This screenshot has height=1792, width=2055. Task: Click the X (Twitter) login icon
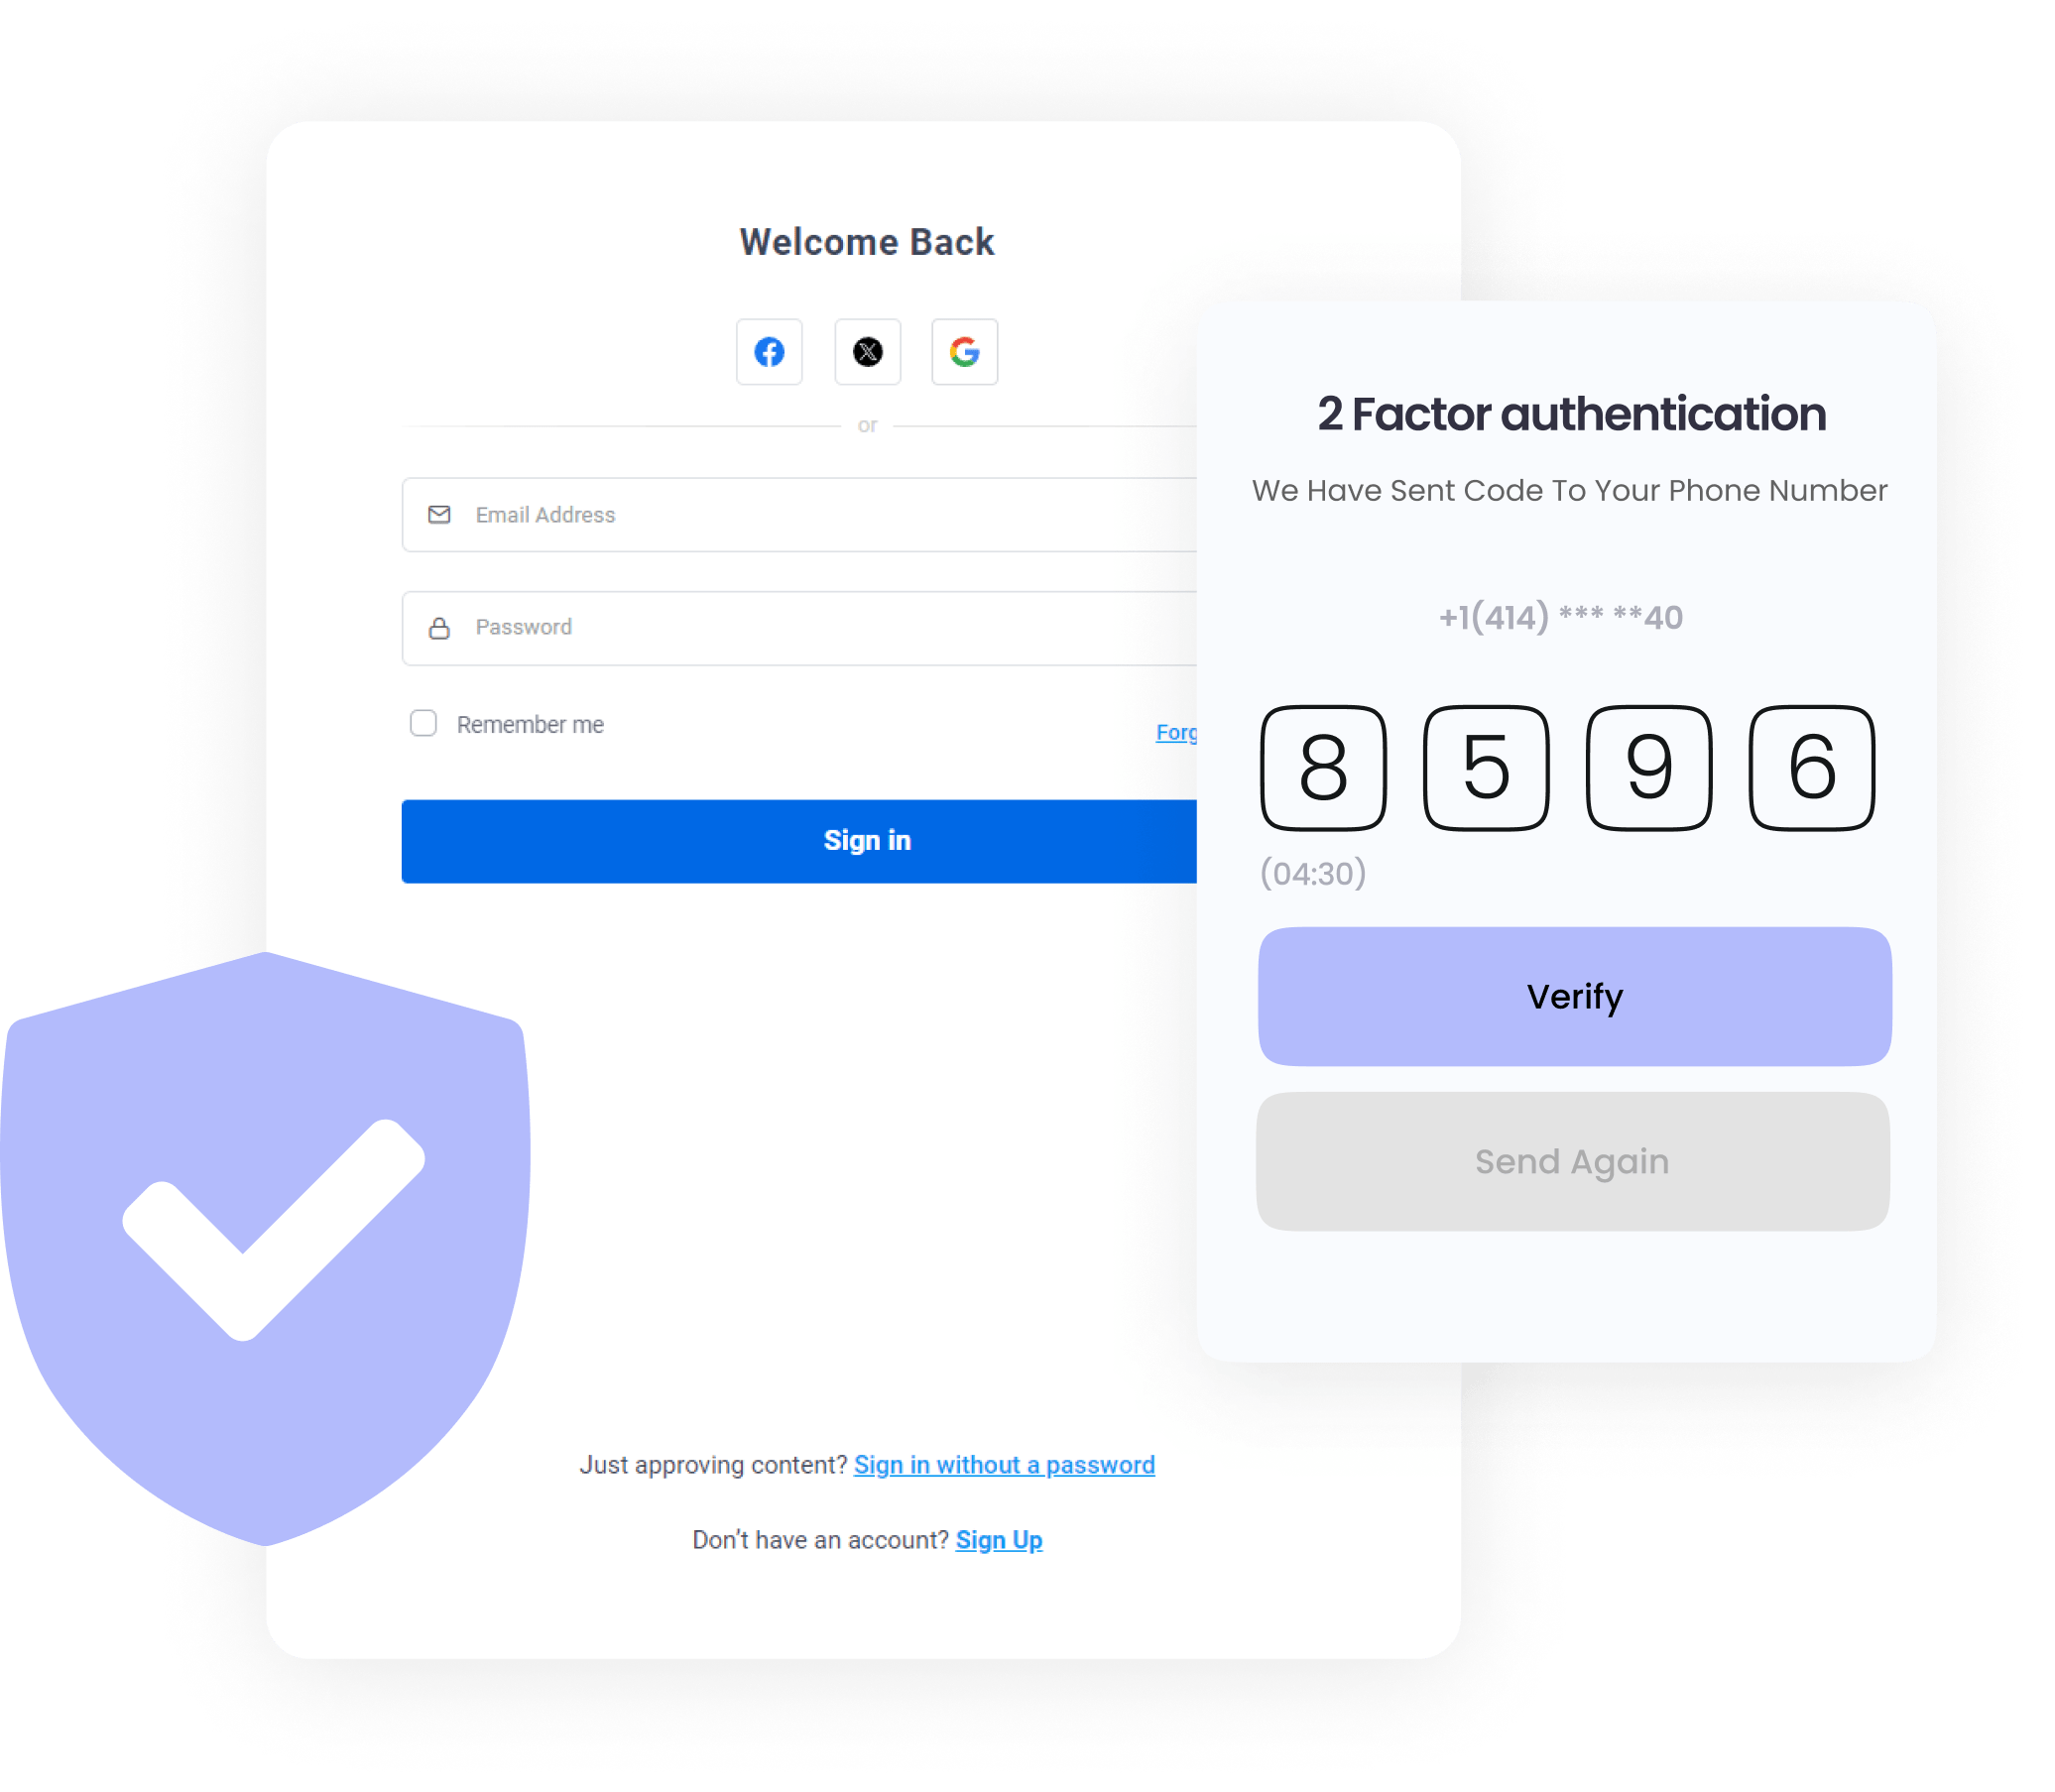[869, 351]
